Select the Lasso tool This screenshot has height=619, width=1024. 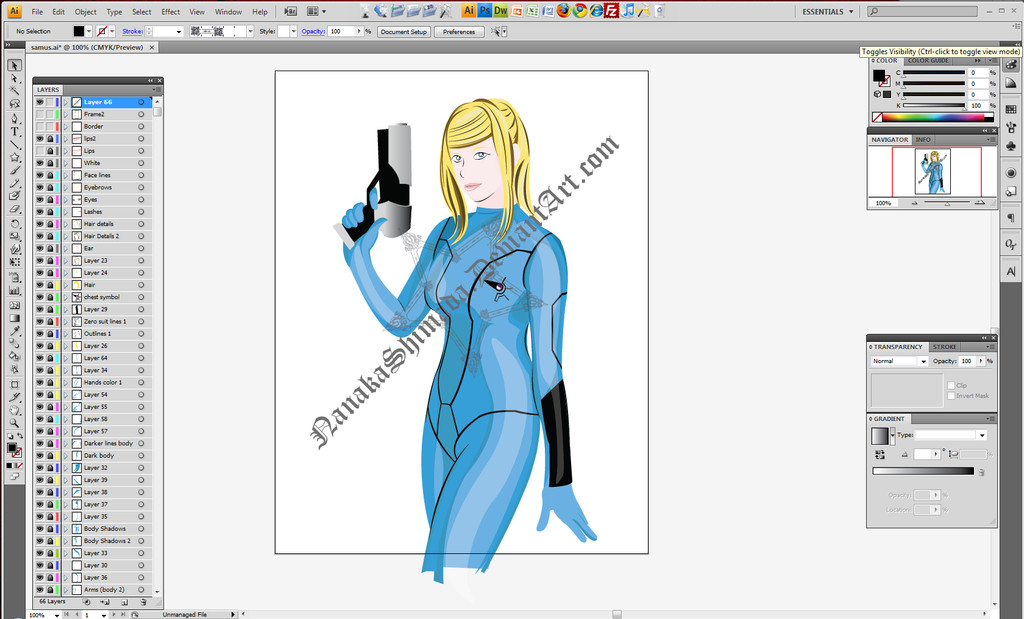click(x=14, y=104)
